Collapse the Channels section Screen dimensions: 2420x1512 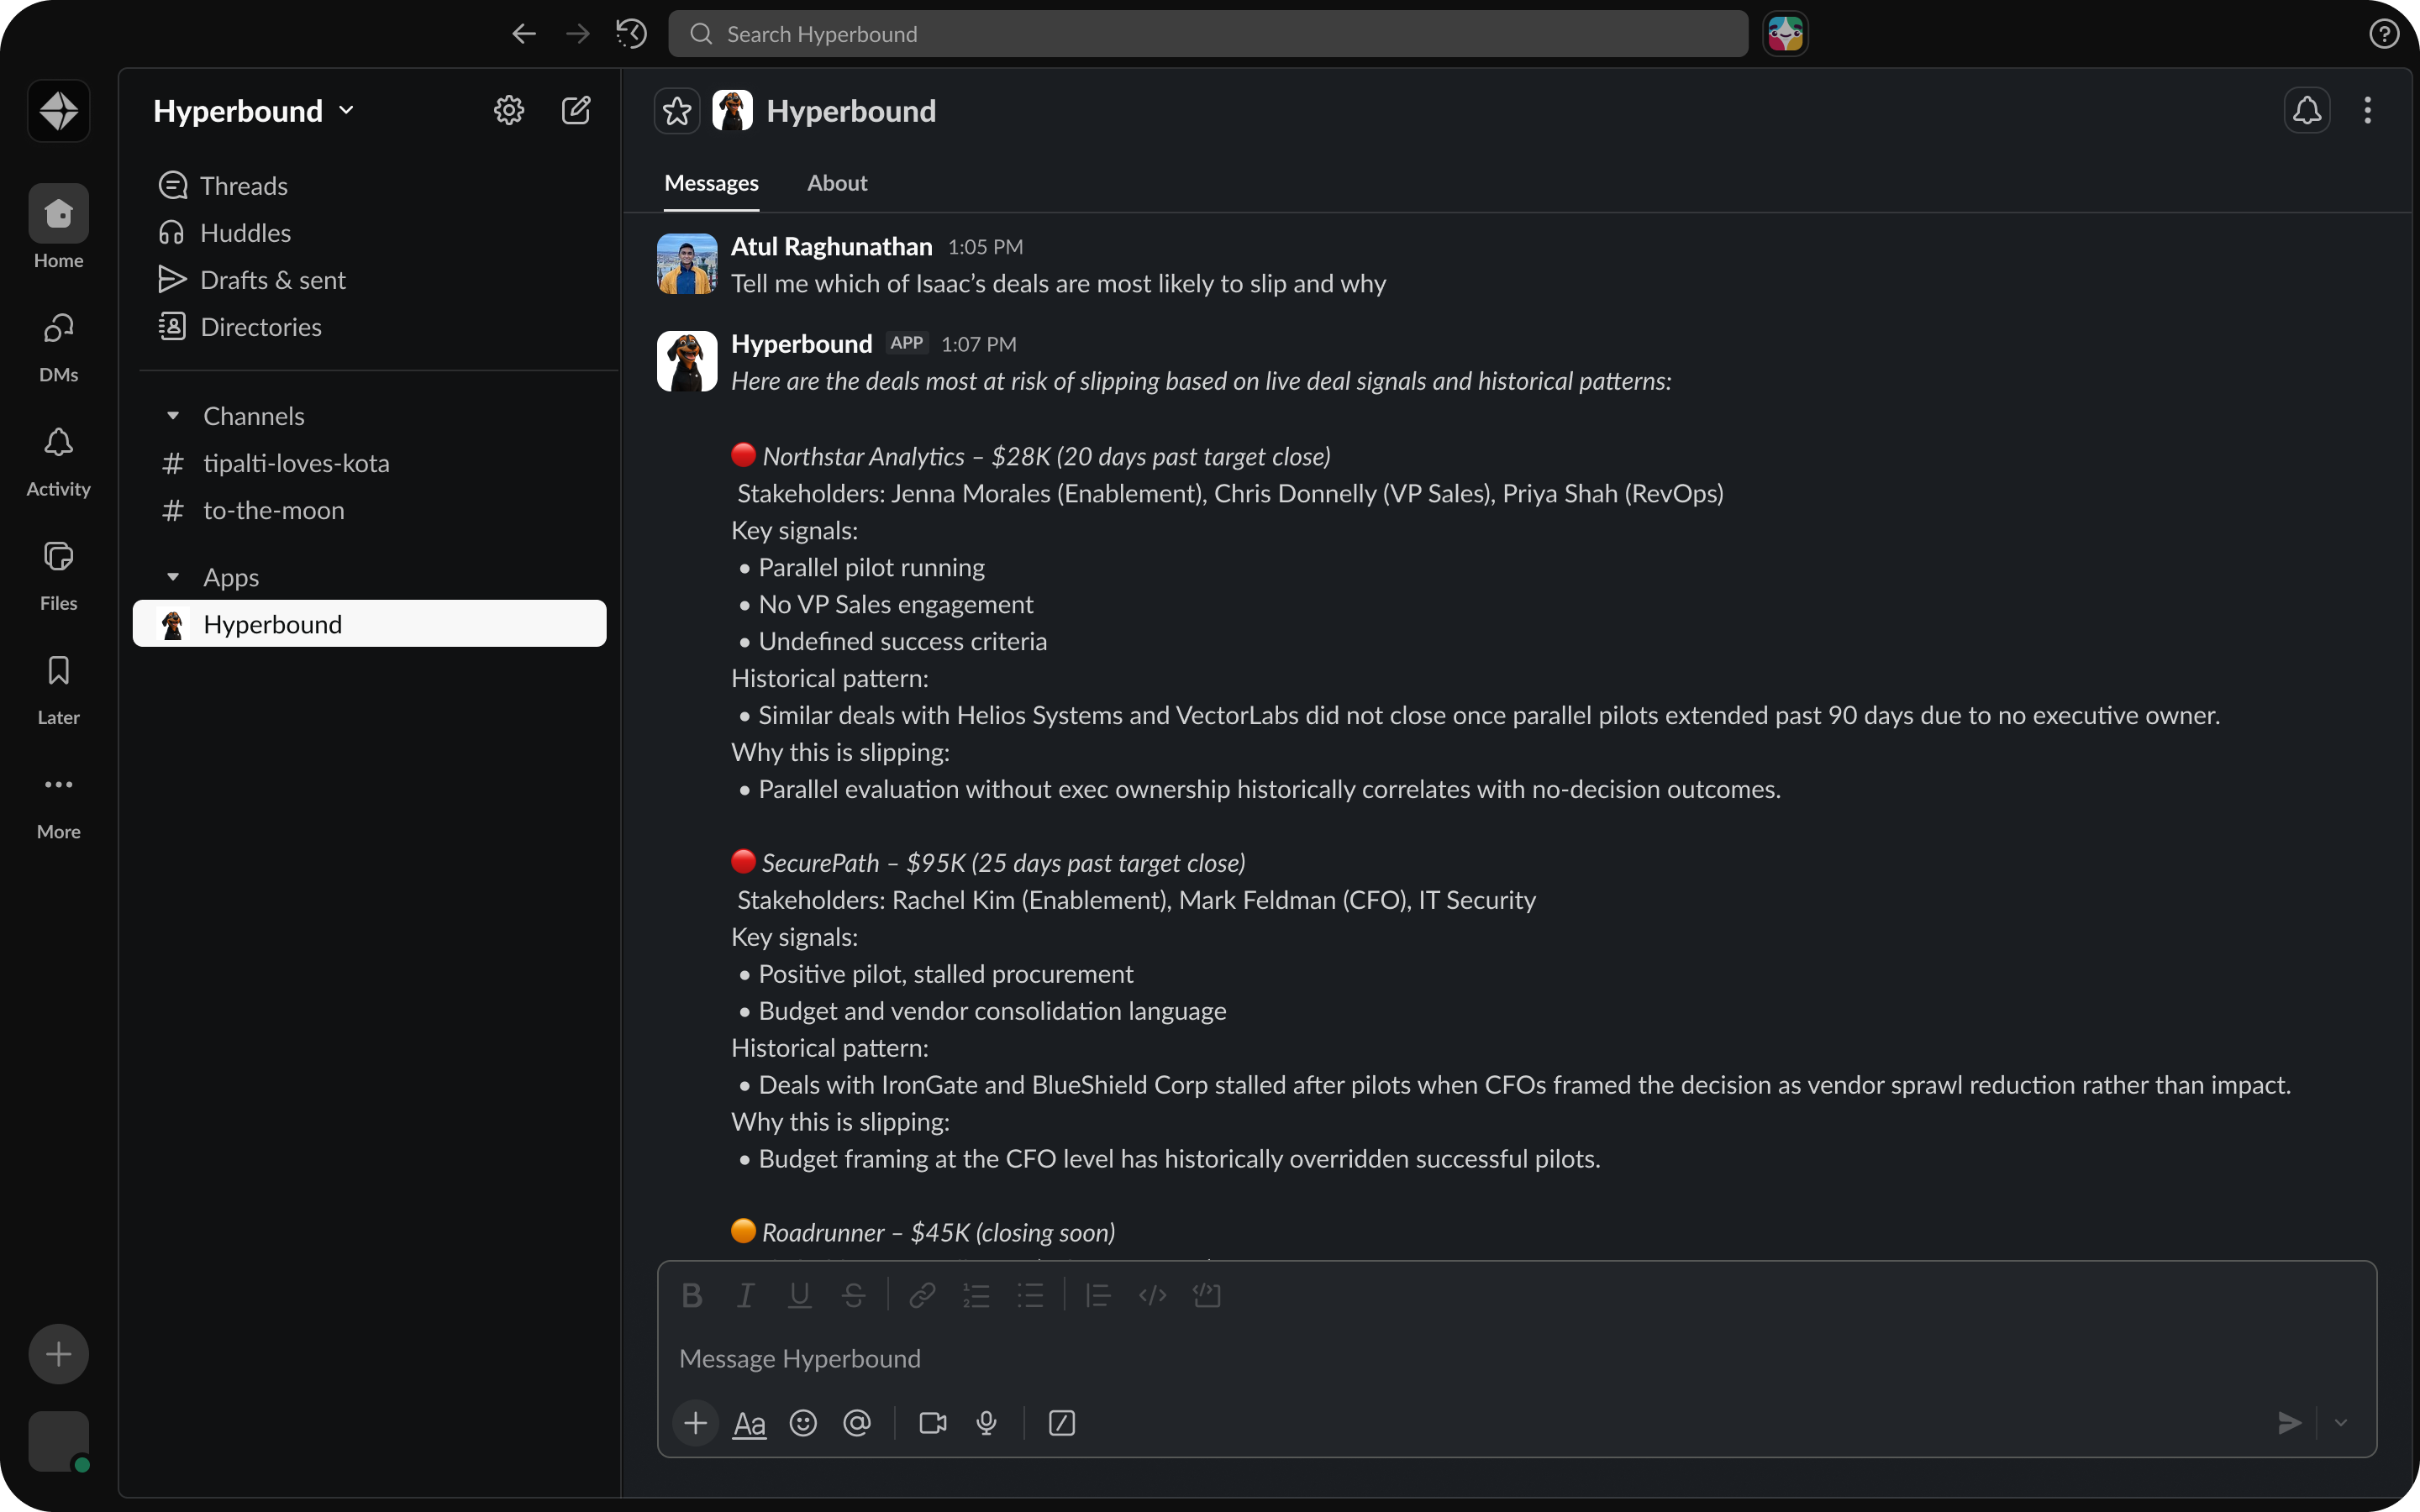173,416
